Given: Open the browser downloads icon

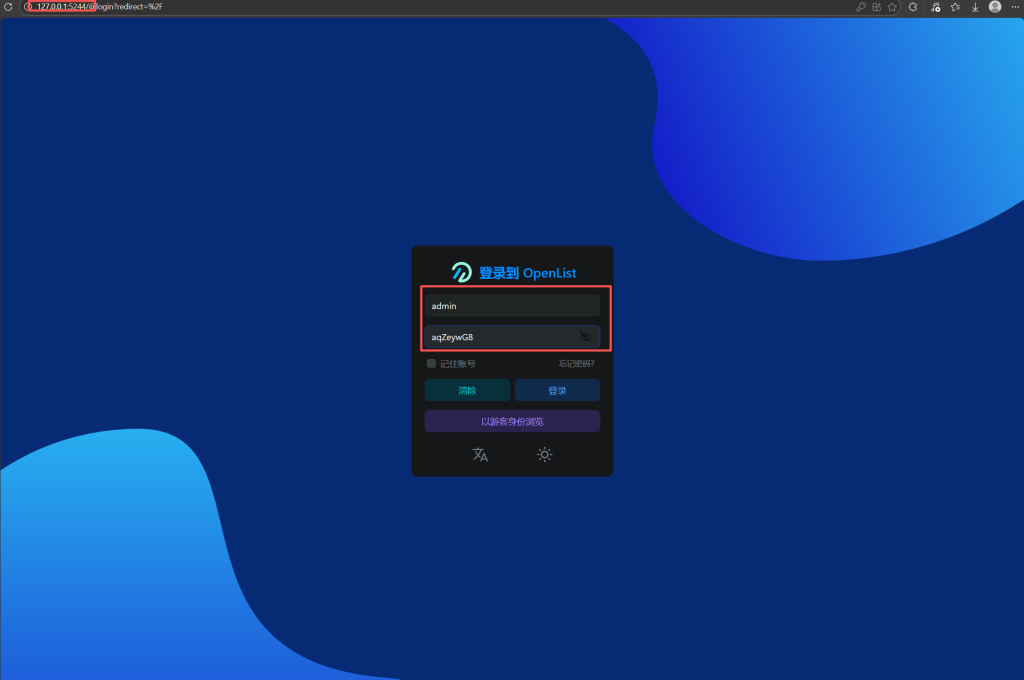Looking at the screenshot, I should [975, 7].
